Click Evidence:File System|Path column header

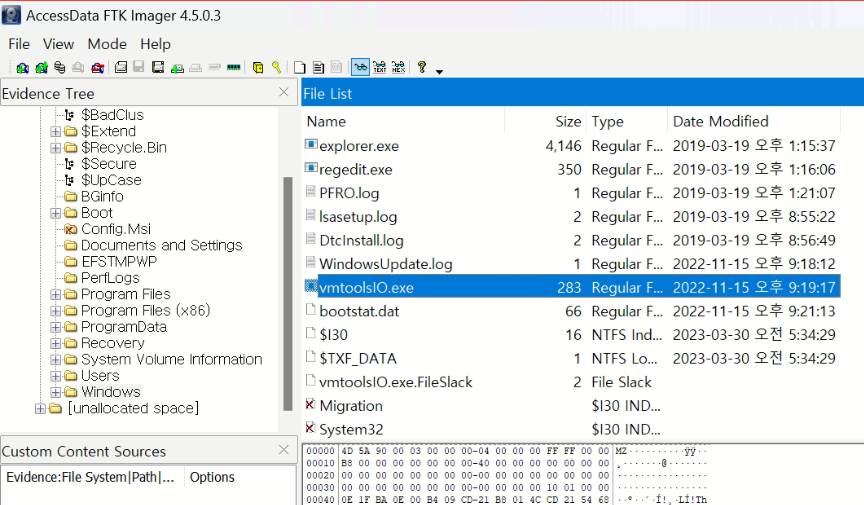pos(92,477)
